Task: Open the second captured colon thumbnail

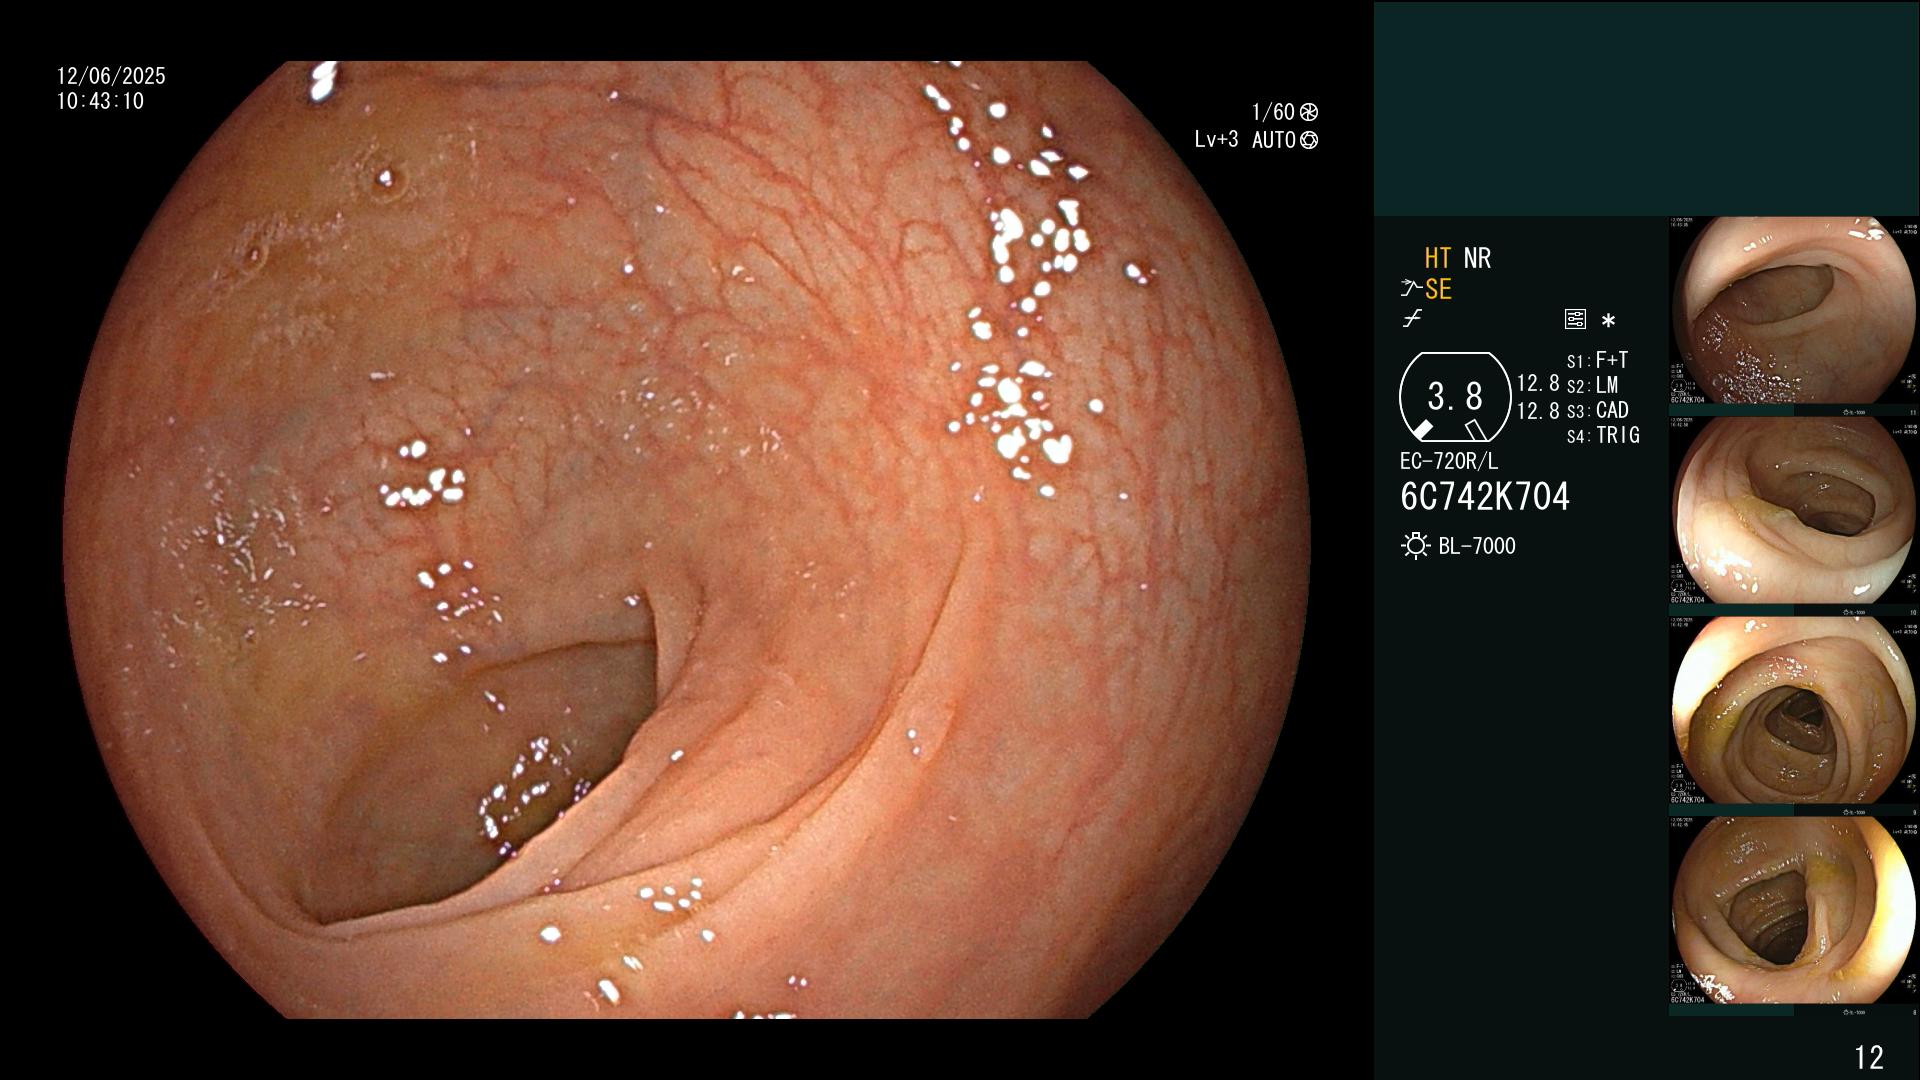Action: coord(1793,511)
